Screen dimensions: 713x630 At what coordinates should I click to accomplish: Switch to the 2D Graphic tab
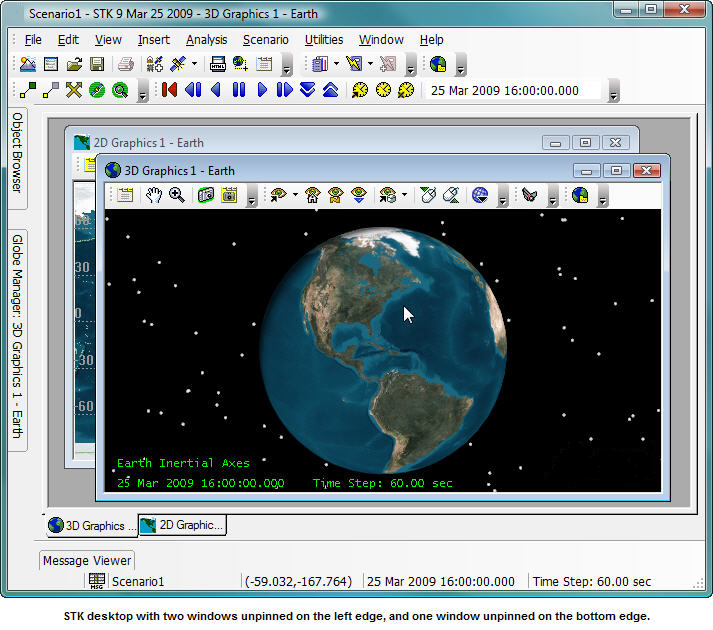coord(182,525)
